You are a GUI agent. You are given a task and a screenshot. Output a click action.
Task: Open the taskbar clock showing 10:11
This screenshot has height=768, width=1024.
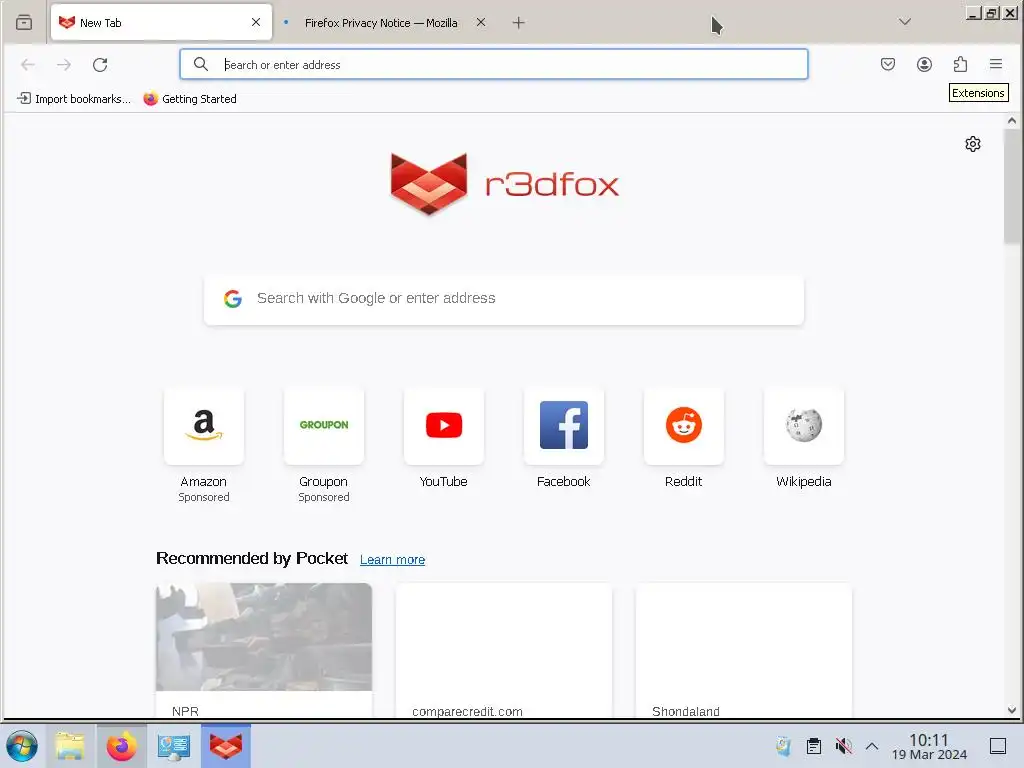click(x=929, y=746)
